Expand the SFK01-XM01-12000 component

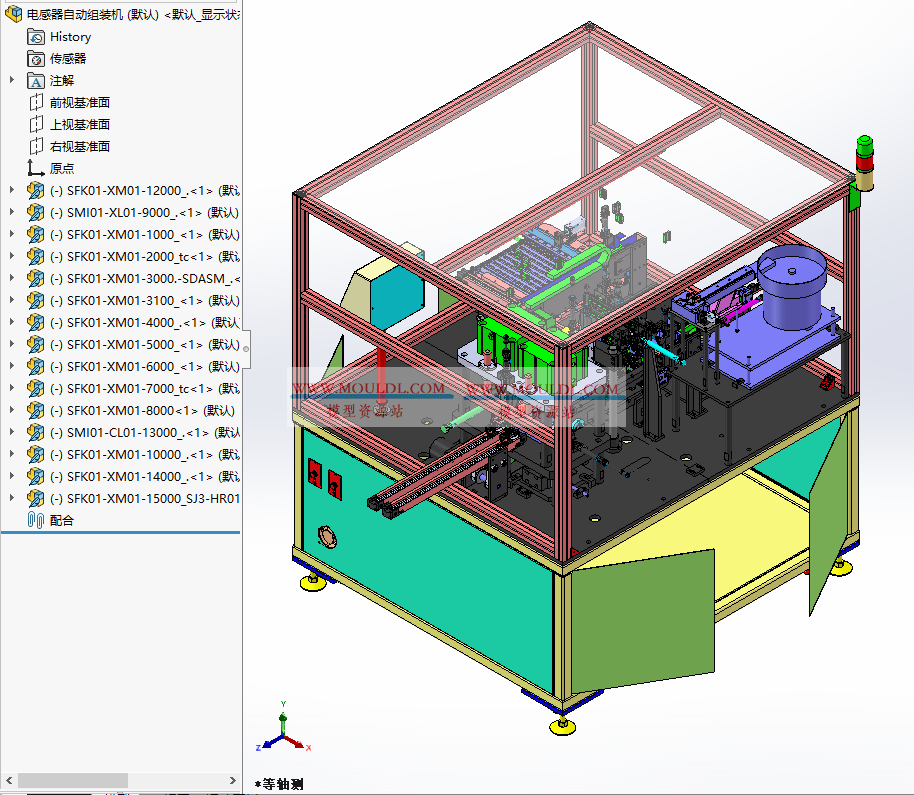[x=10, y=190]
